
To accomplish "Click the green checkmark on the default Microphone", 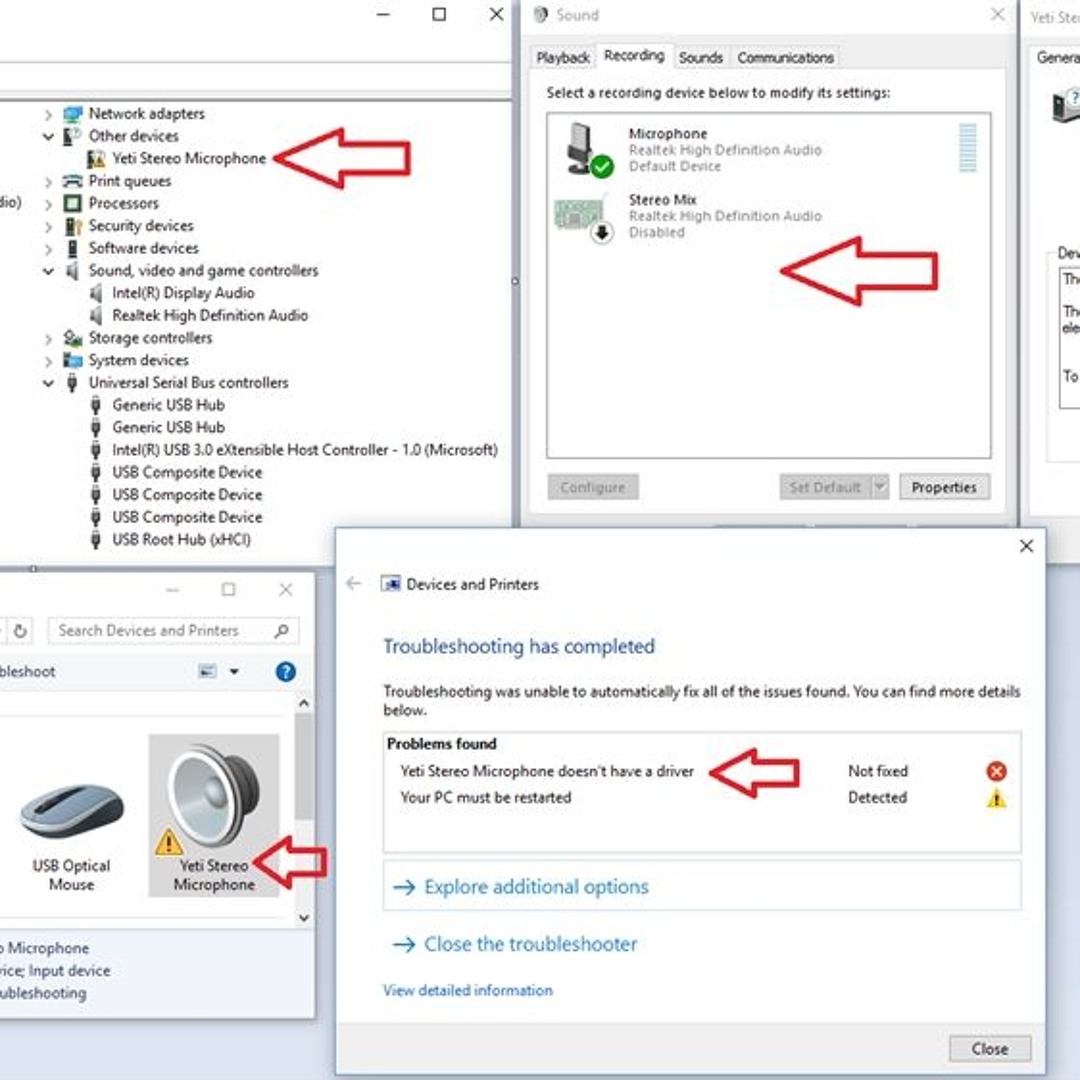I will point(600,166).
